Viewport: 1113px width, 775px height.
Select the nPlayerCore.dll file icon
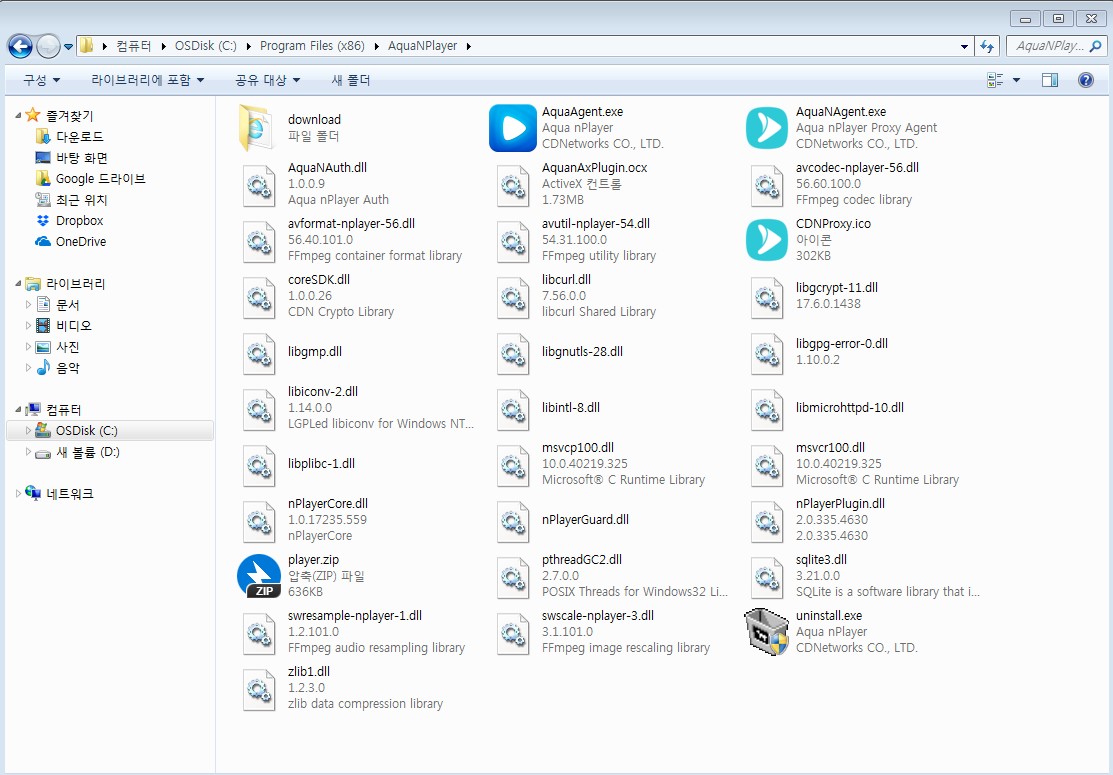click(259, 521)
